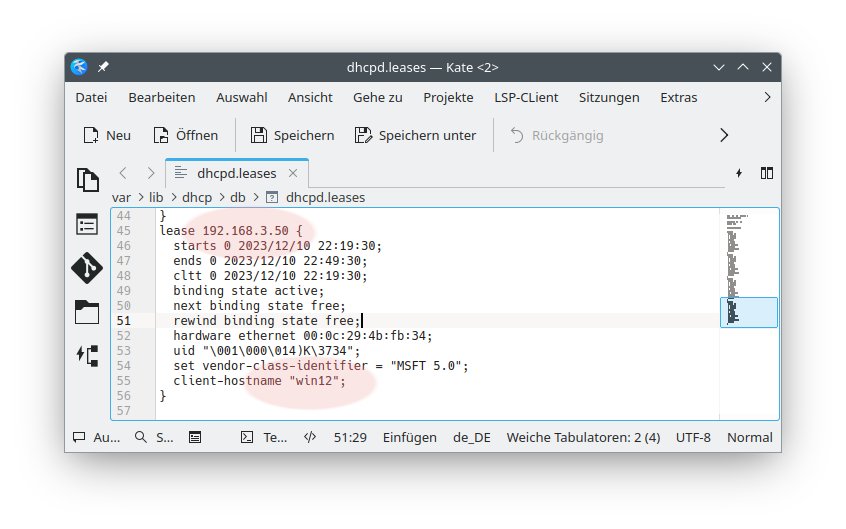Open the Projekte menu
Image resolution: width=846 pixels, height=529 pixels.
point(448,98)
